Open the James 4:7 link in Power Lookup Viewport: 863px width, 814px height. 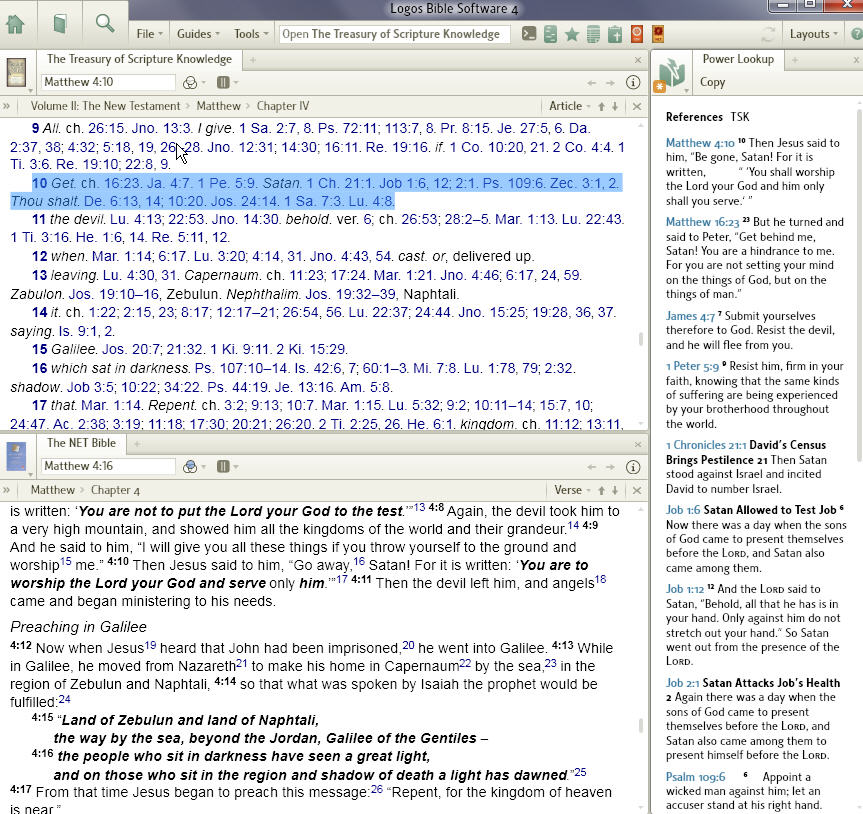coord(690,316)
